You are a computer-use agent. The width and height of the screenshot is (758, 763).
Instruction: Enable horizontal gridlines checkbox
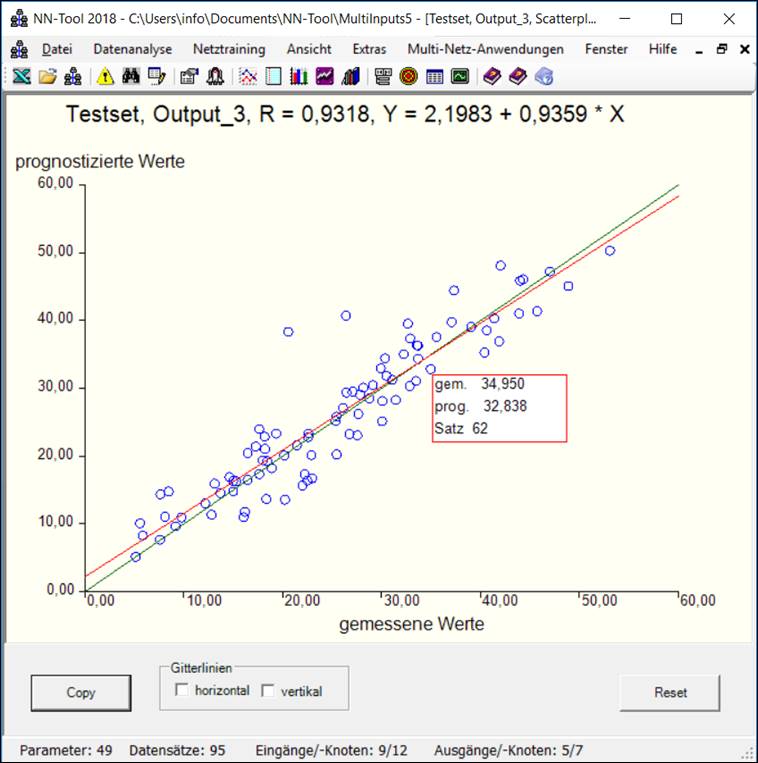pyautogui.click(x=182, y=690)
